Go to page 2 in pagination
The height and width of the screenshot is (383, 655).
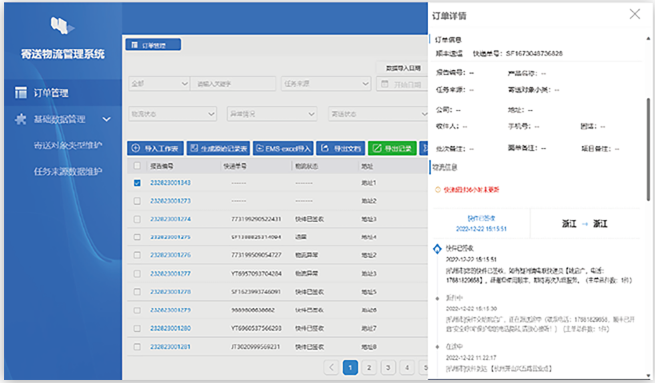(x=369, y=368)
